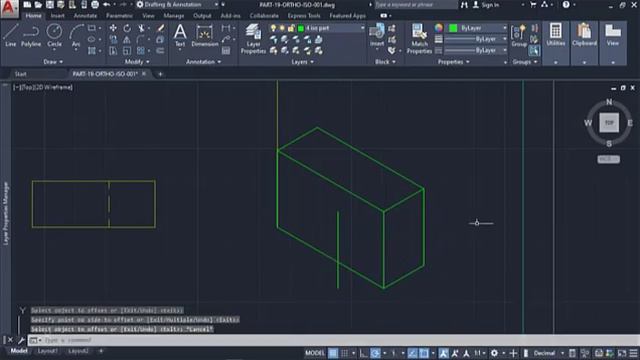Select the Line tool
The height and width of the screenshot is (360, 640).
point(11,35)
